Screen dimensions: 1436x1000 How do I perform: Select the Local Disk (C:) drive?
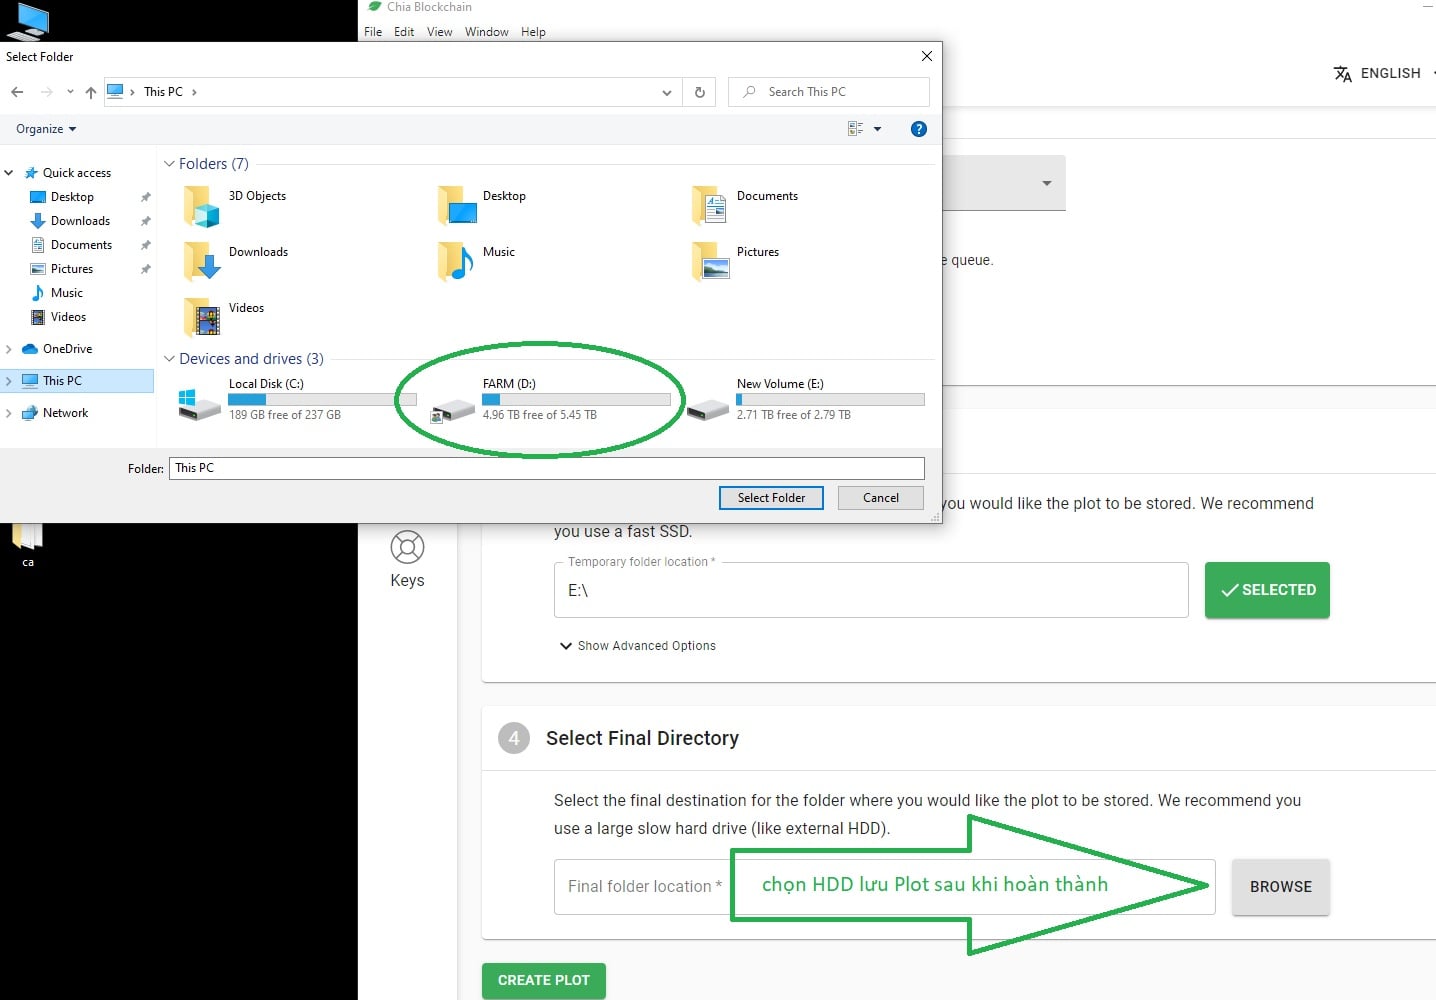coord(265,398)
